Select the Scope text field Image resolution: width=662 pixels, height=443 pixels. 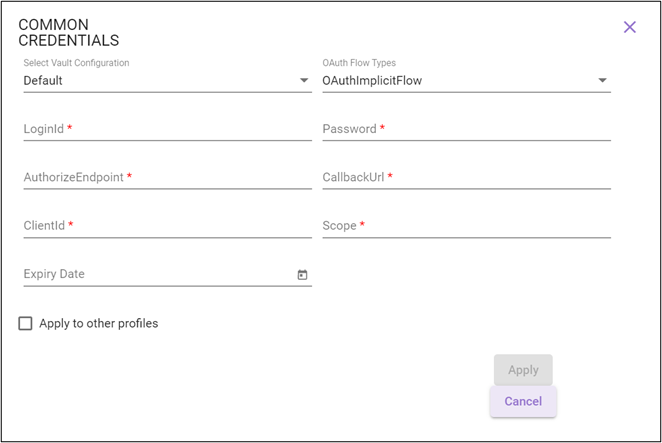[x=466, y=227]
